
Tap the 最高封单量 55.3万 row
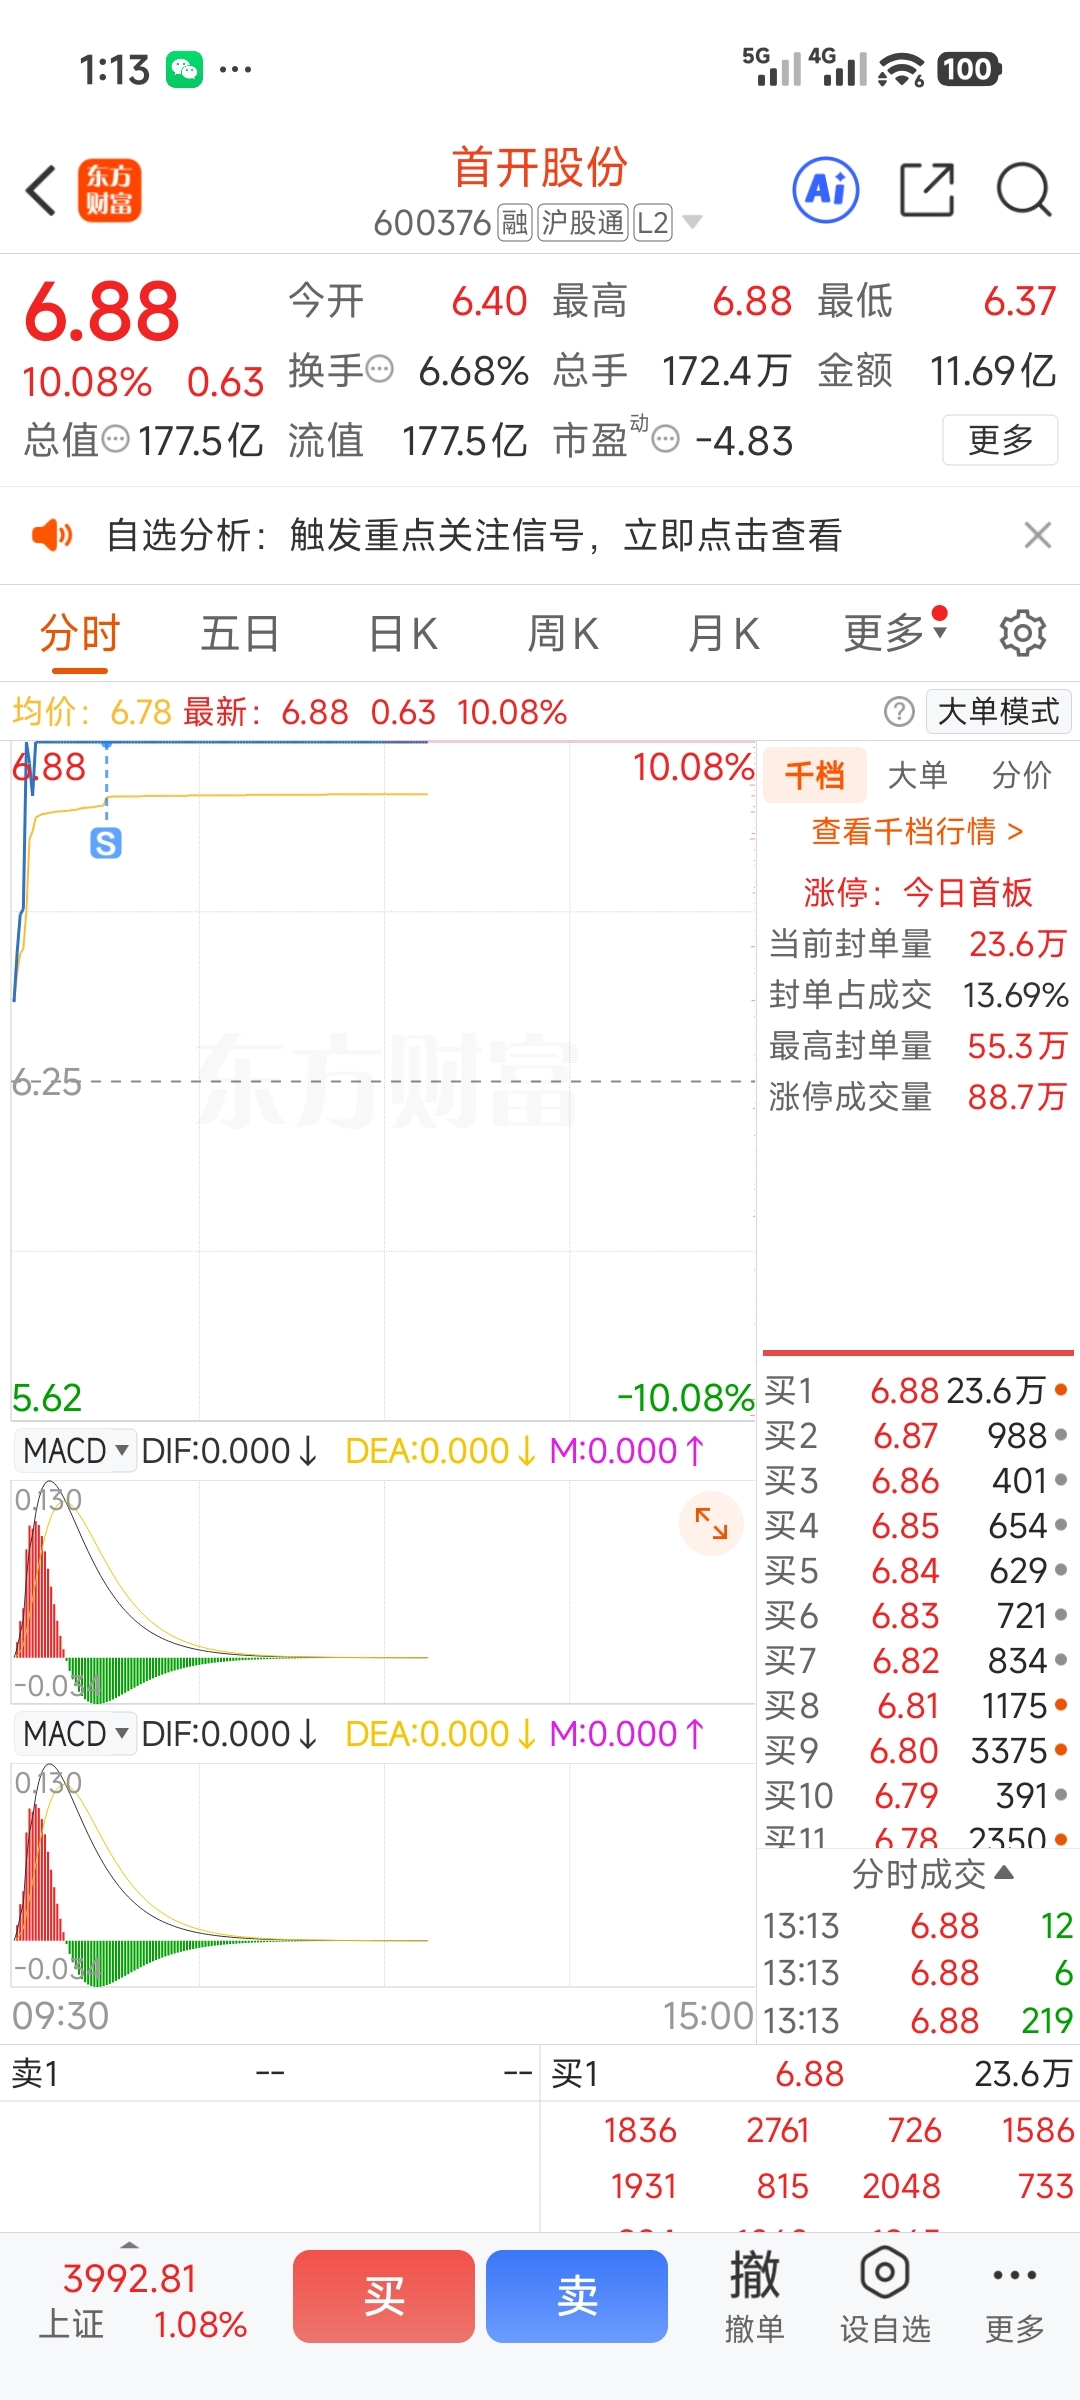(x=917, y=1046)
